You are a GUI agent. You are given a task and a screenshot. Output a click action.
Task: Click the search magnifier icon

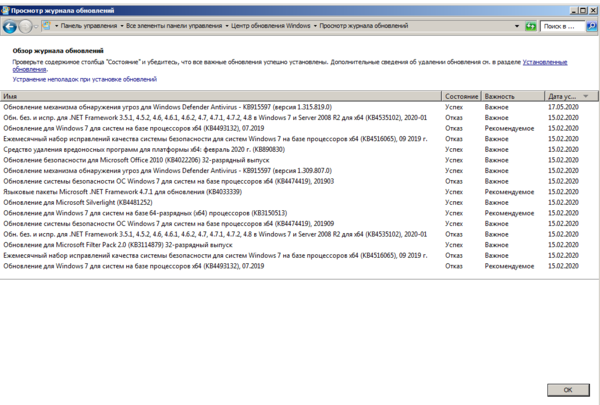tap(591, 26)
